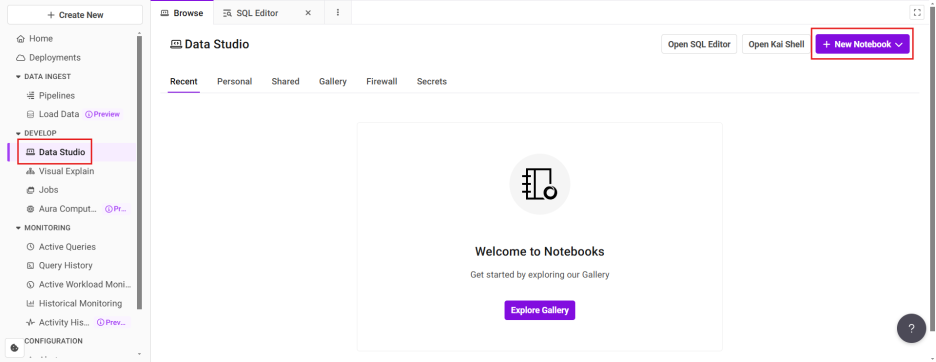The image size is (936, 362).
Task: Click the Preview badge next to Activity History
Action: coord(112,323)
